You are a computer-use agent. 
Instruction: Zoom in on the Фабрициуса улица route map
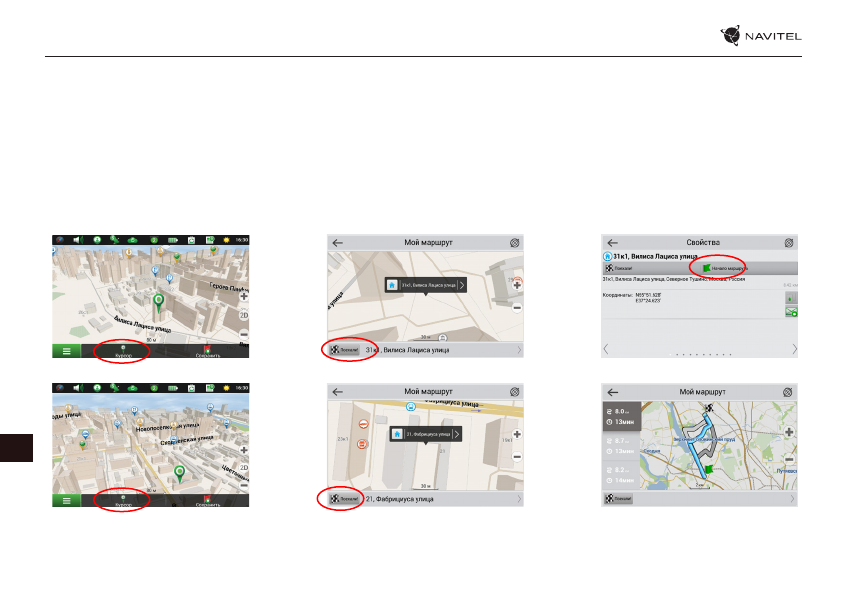[x=517, y=432]
